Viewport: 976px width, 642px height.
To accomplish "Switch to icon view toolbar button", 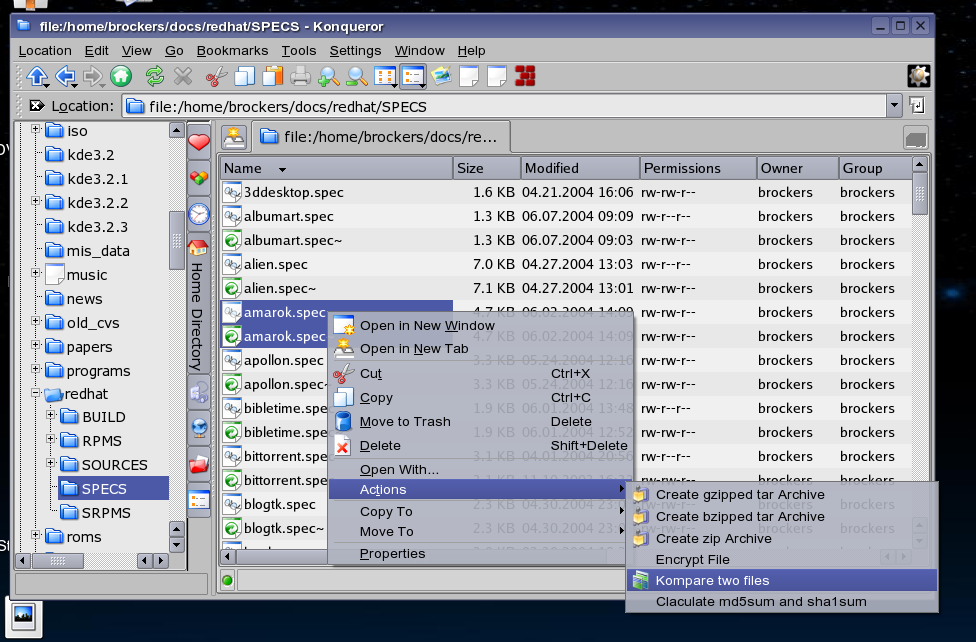I will pyautogui.click(x=385, y=77).
